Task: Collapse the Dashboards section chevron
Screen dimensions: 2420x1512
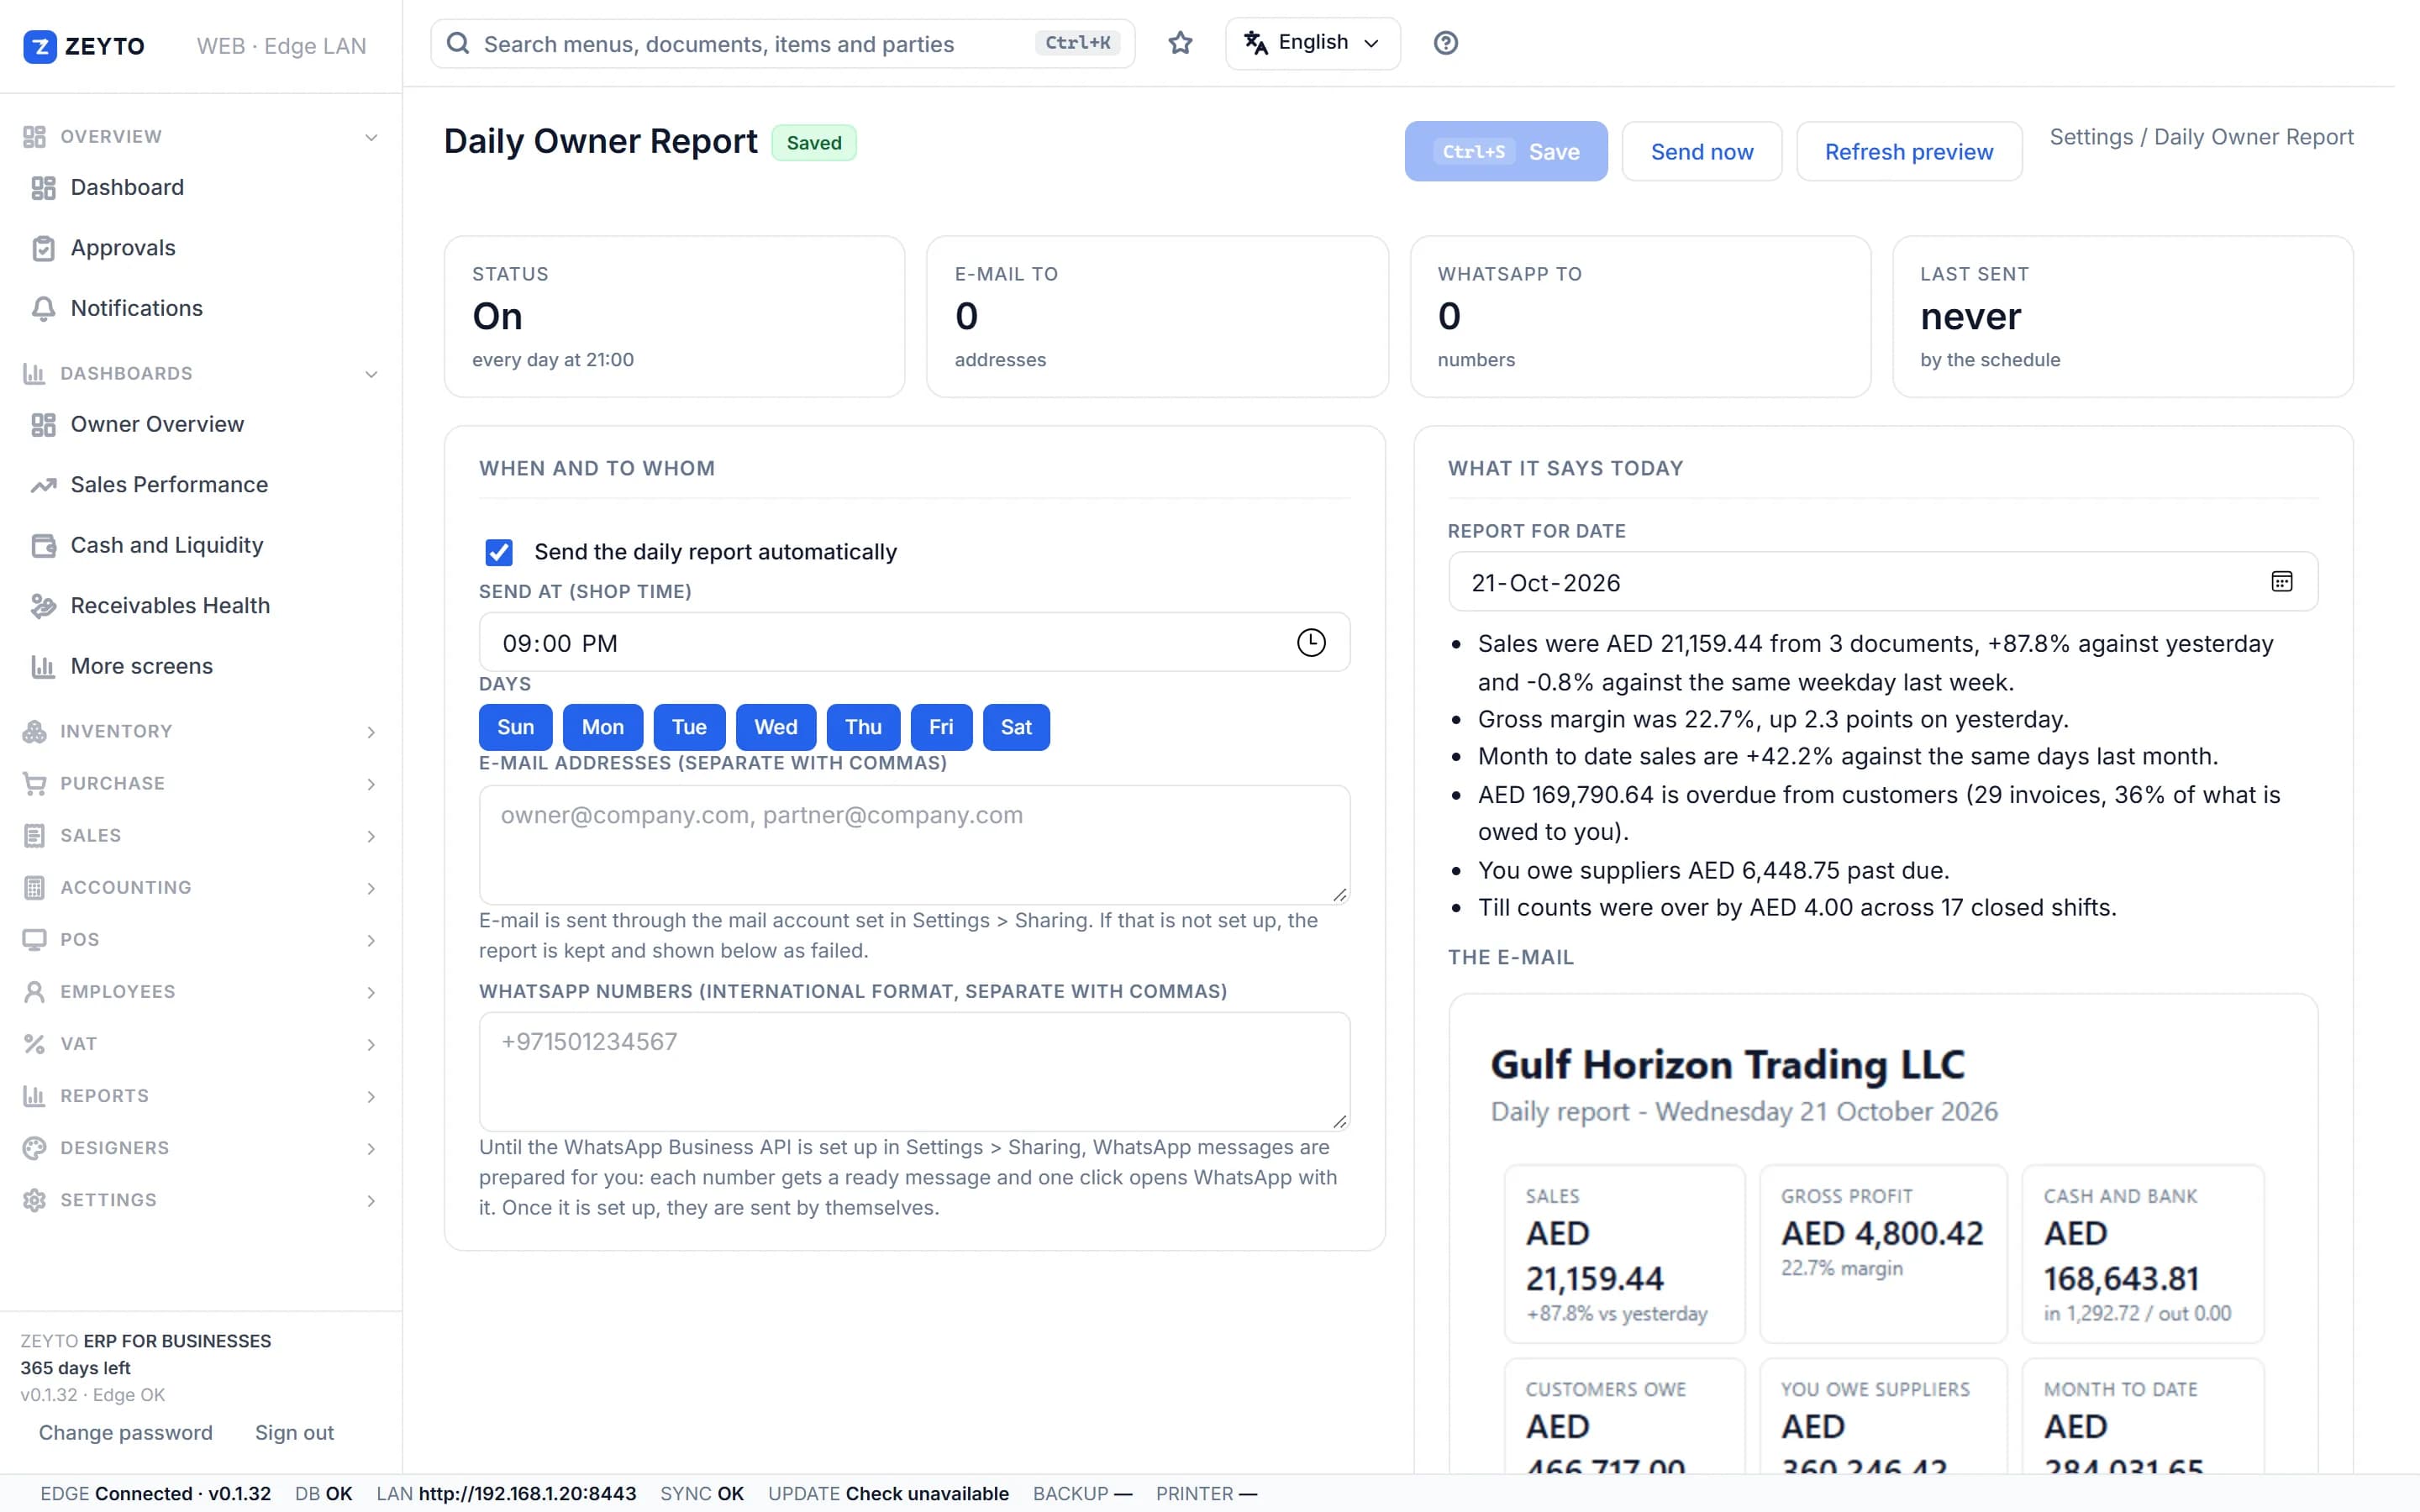Action: tap(371, 374)
